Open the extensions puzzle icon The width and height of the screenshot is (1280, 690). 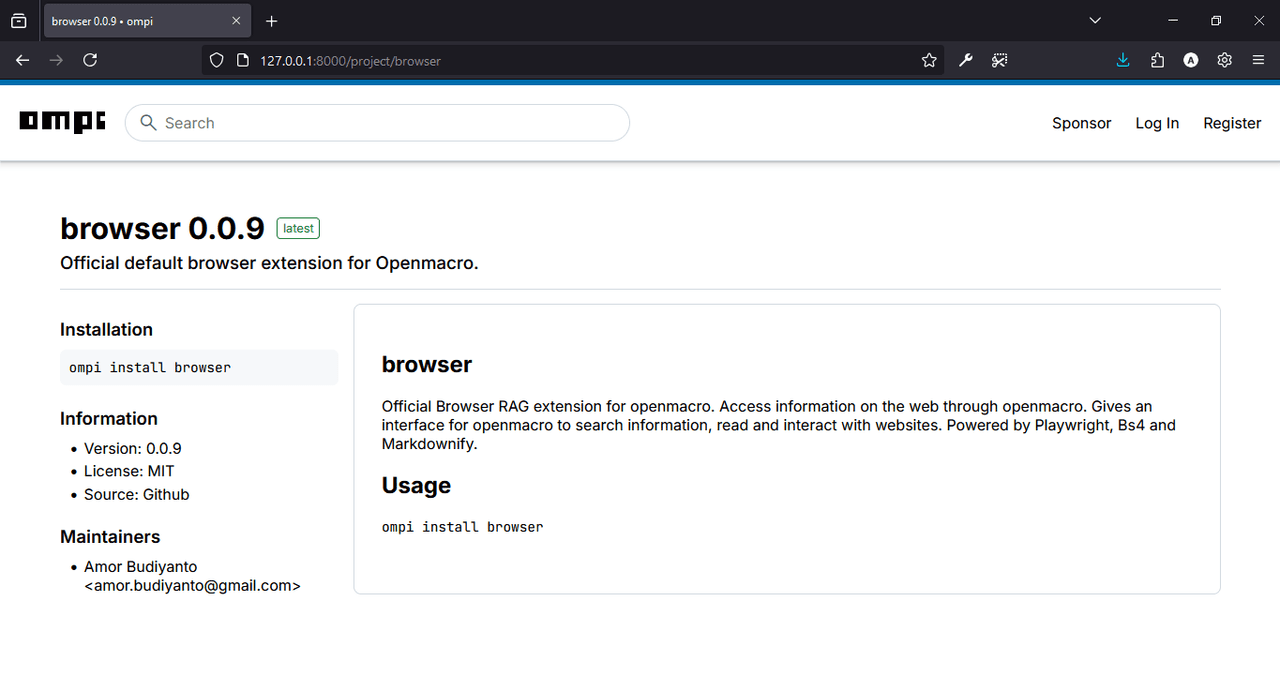[x=1157, y=60]
